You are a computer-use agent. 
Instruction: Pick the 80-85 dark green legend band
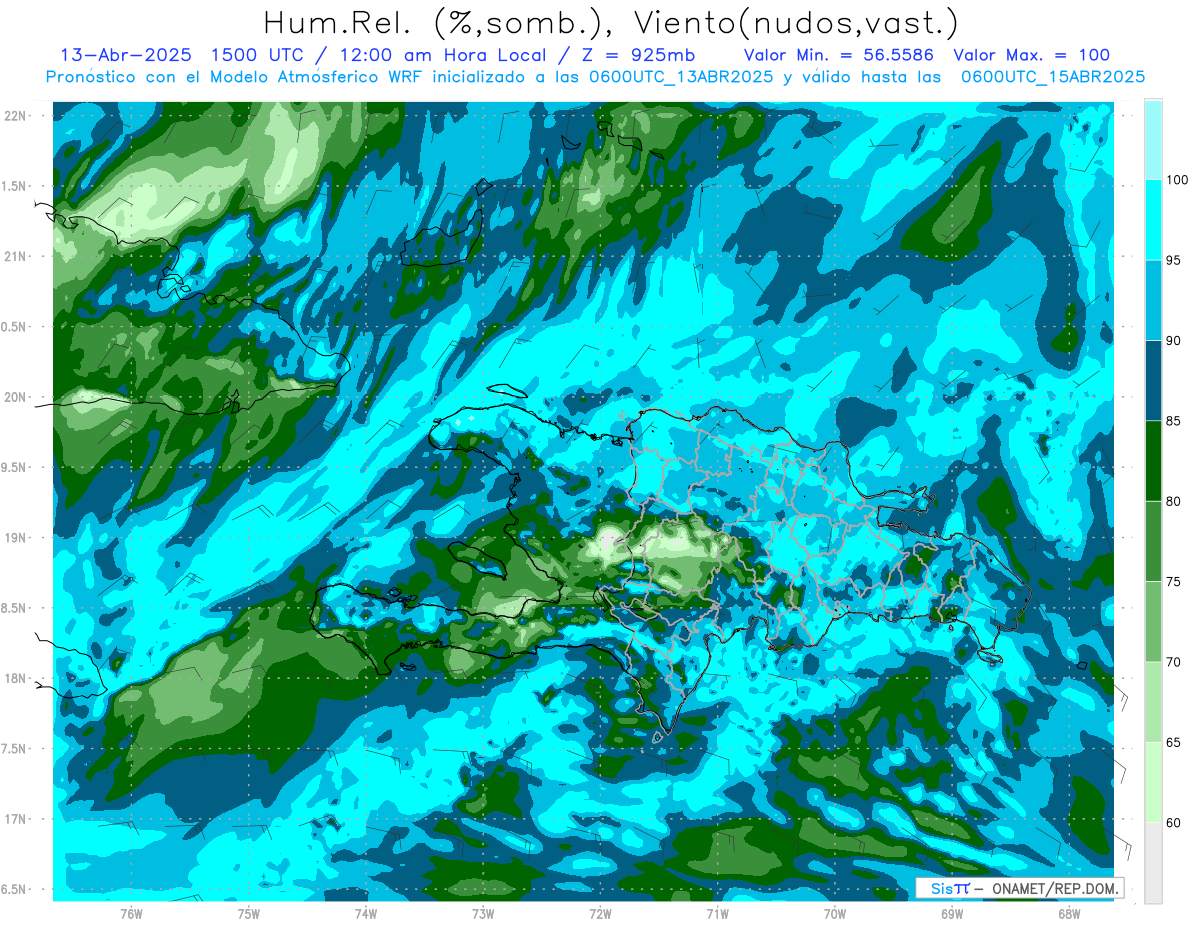pyautogui.click(x=1153, y=461)
